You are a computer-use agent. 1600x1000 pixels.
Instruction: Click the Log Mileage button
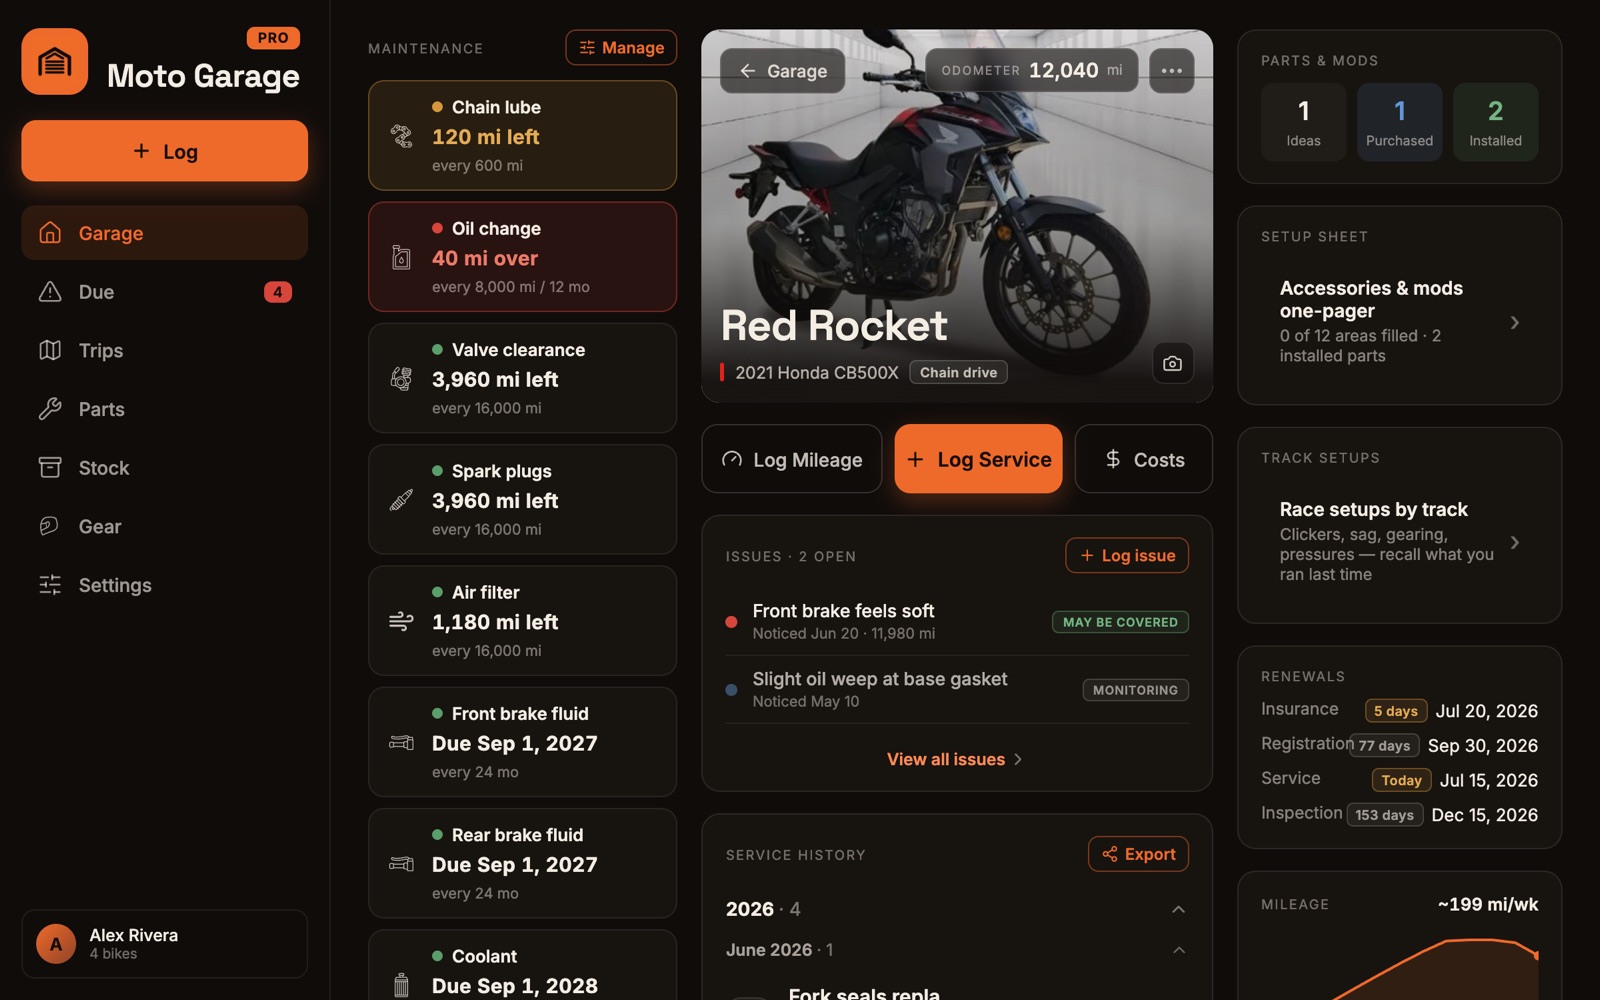pyautogui.click(x=792, y=459)
